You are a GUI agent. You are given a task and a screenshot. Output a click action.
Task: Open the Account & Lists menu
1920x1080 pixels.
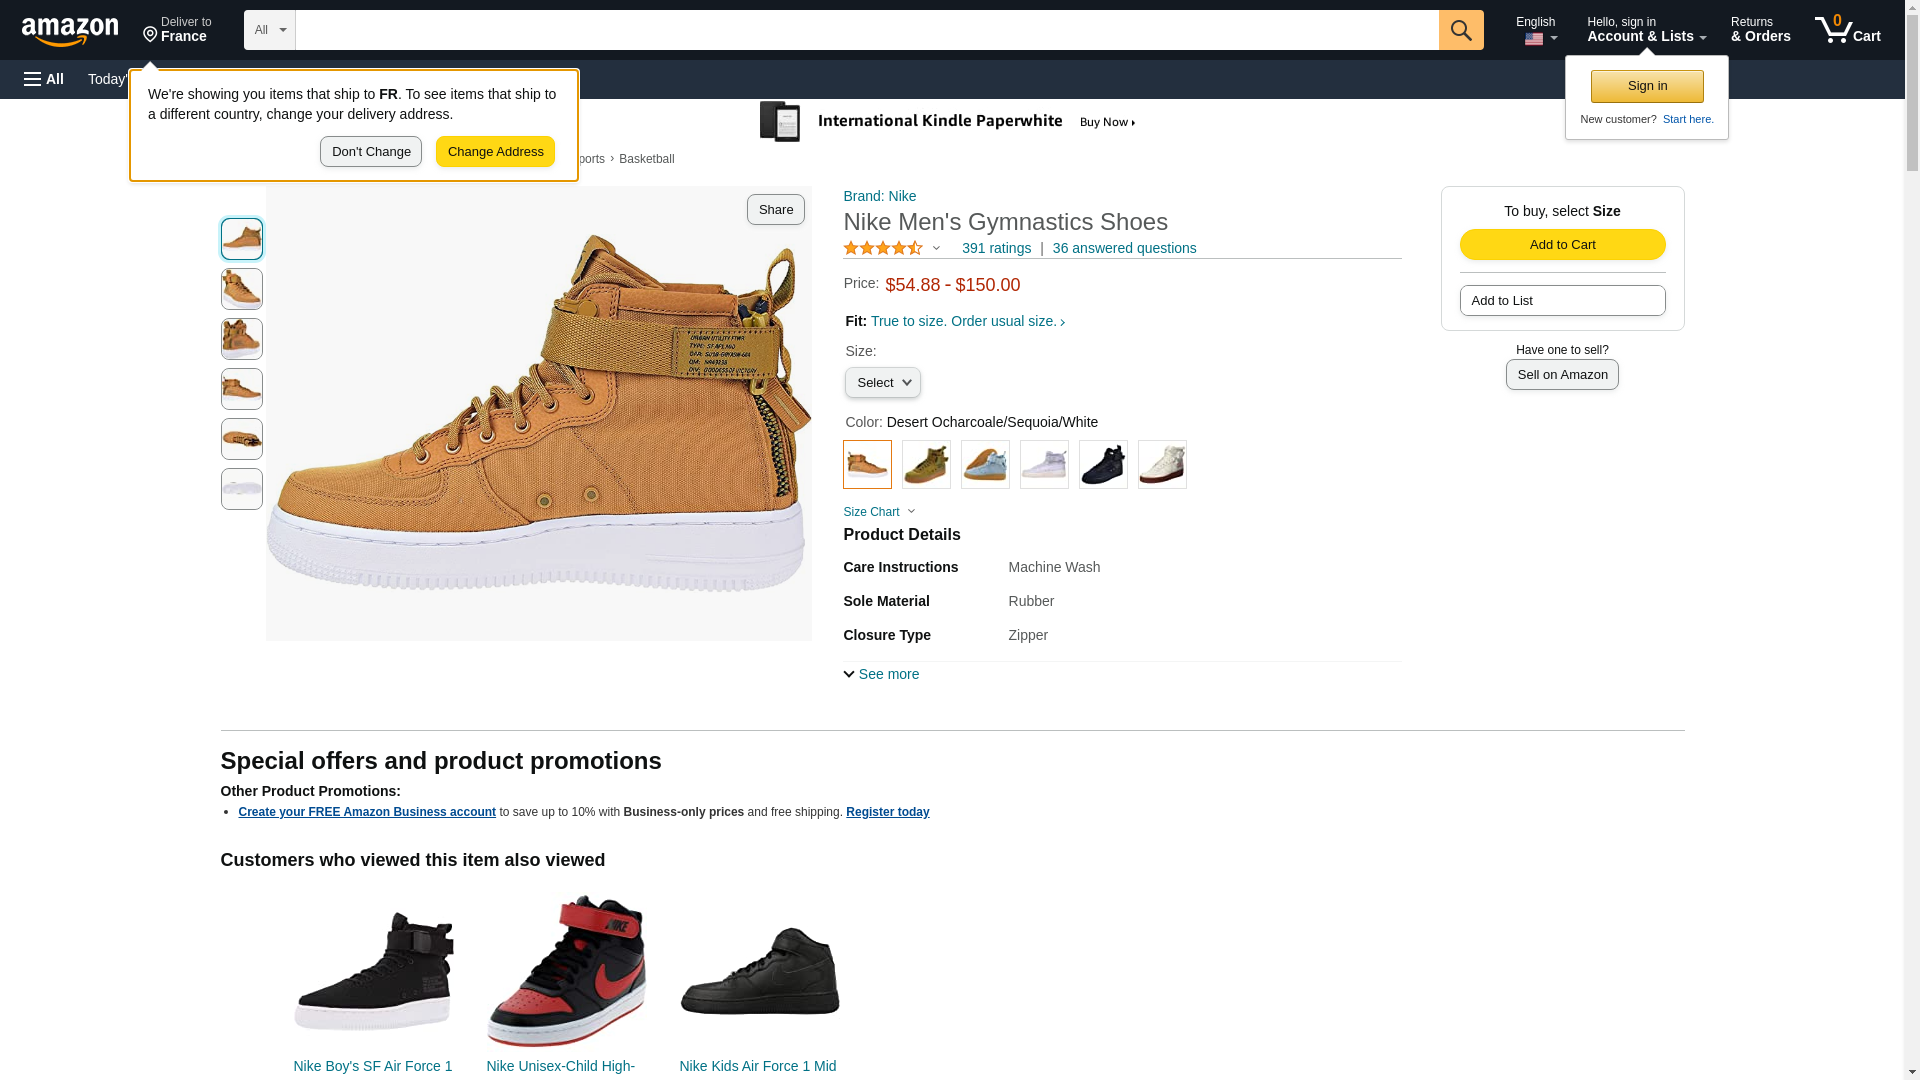point(1646,30)
